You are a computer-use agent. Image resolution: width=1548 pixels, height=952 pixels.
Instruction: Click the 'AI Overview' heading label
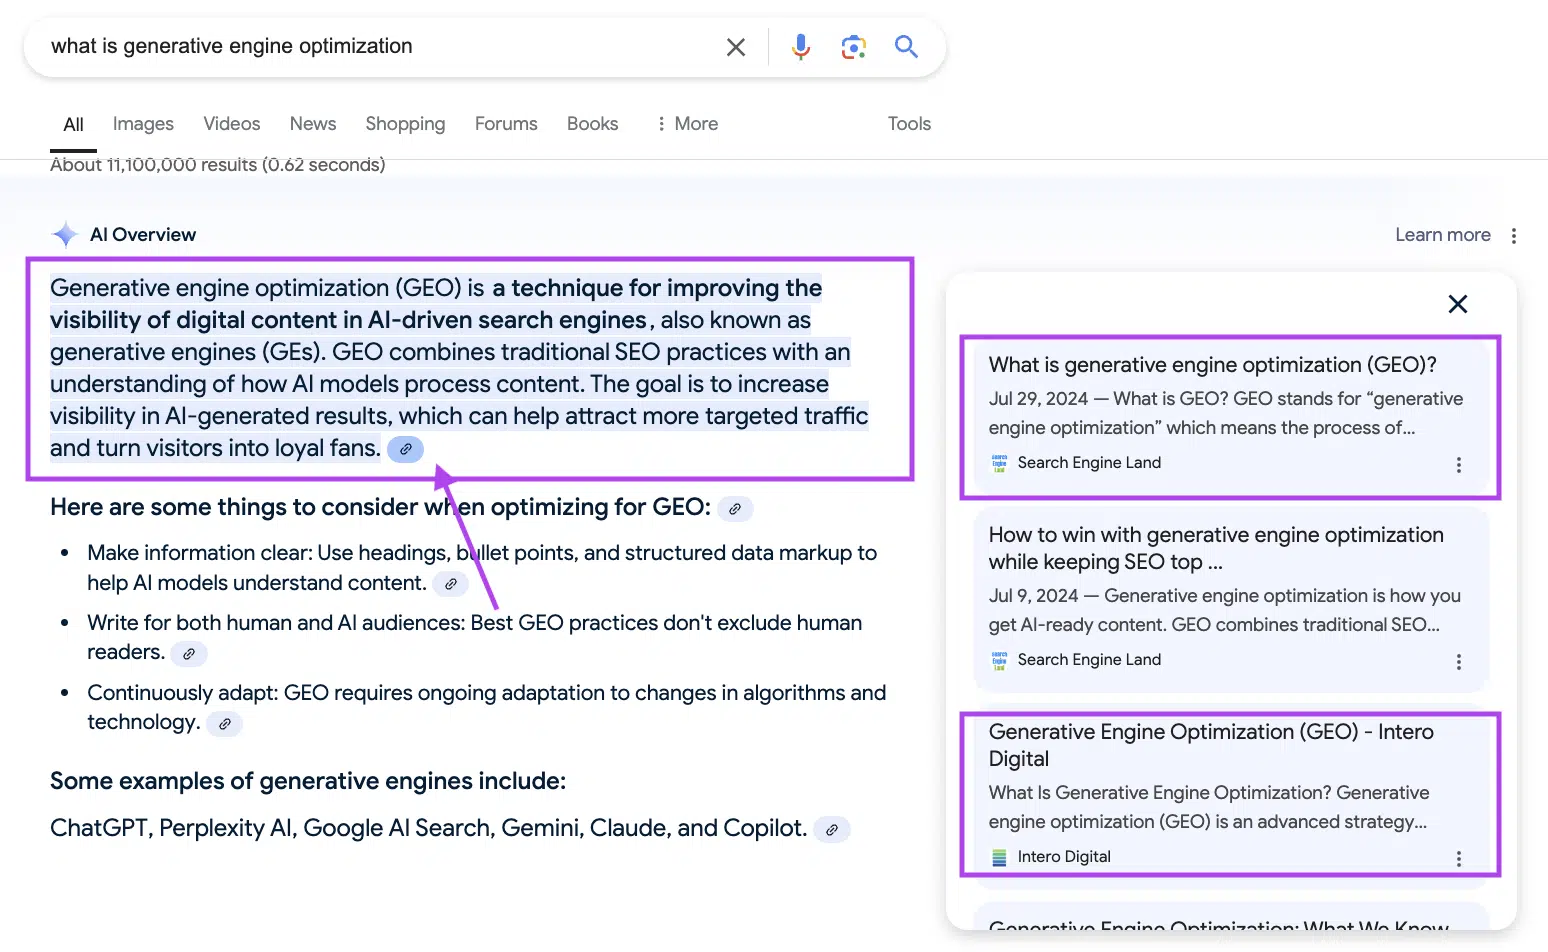pos(143,235)
